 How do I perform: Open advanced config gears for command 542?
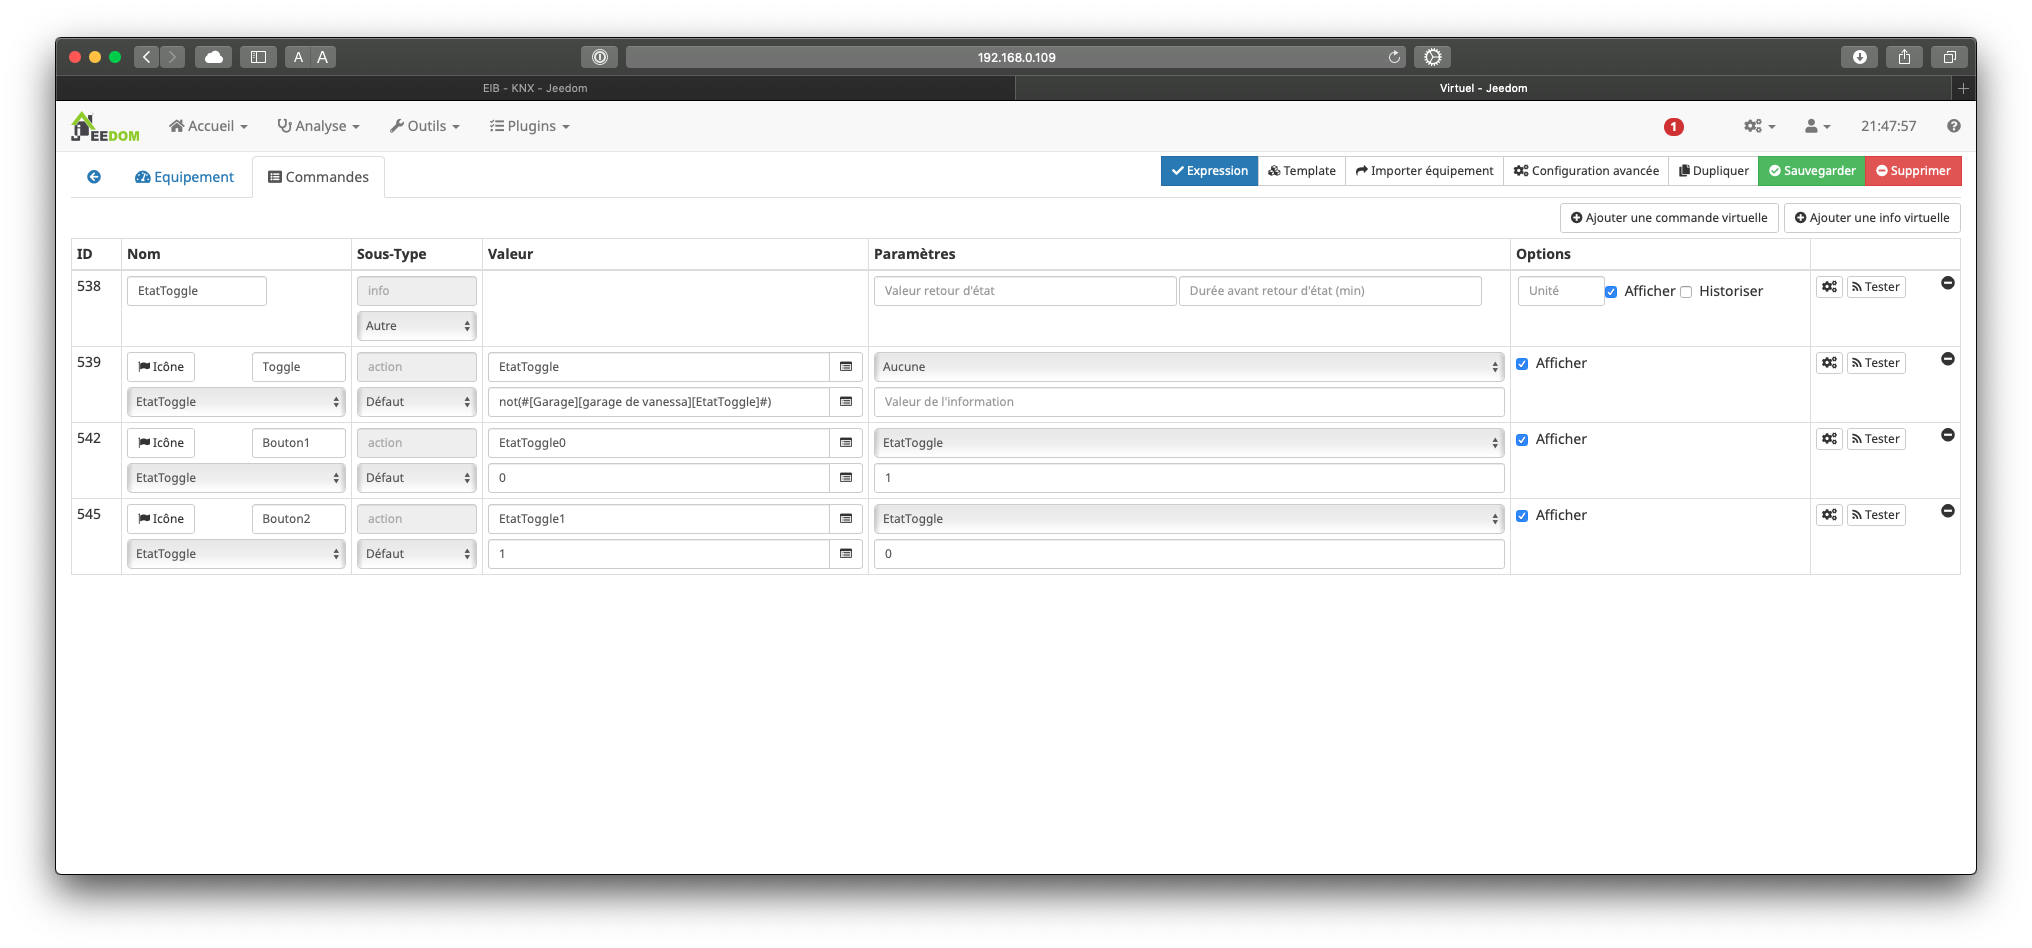pos(1829,439)
